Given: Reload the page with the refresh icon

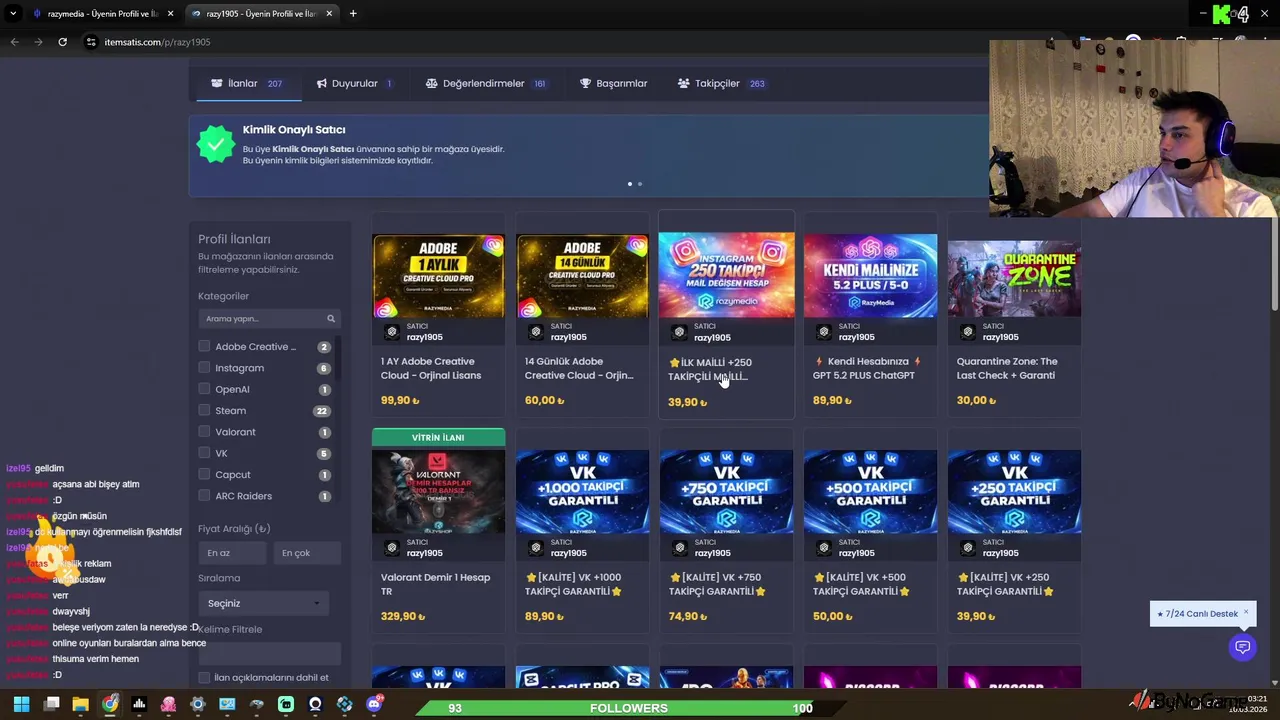Looking at the screenshot, I should click(62, 42).
